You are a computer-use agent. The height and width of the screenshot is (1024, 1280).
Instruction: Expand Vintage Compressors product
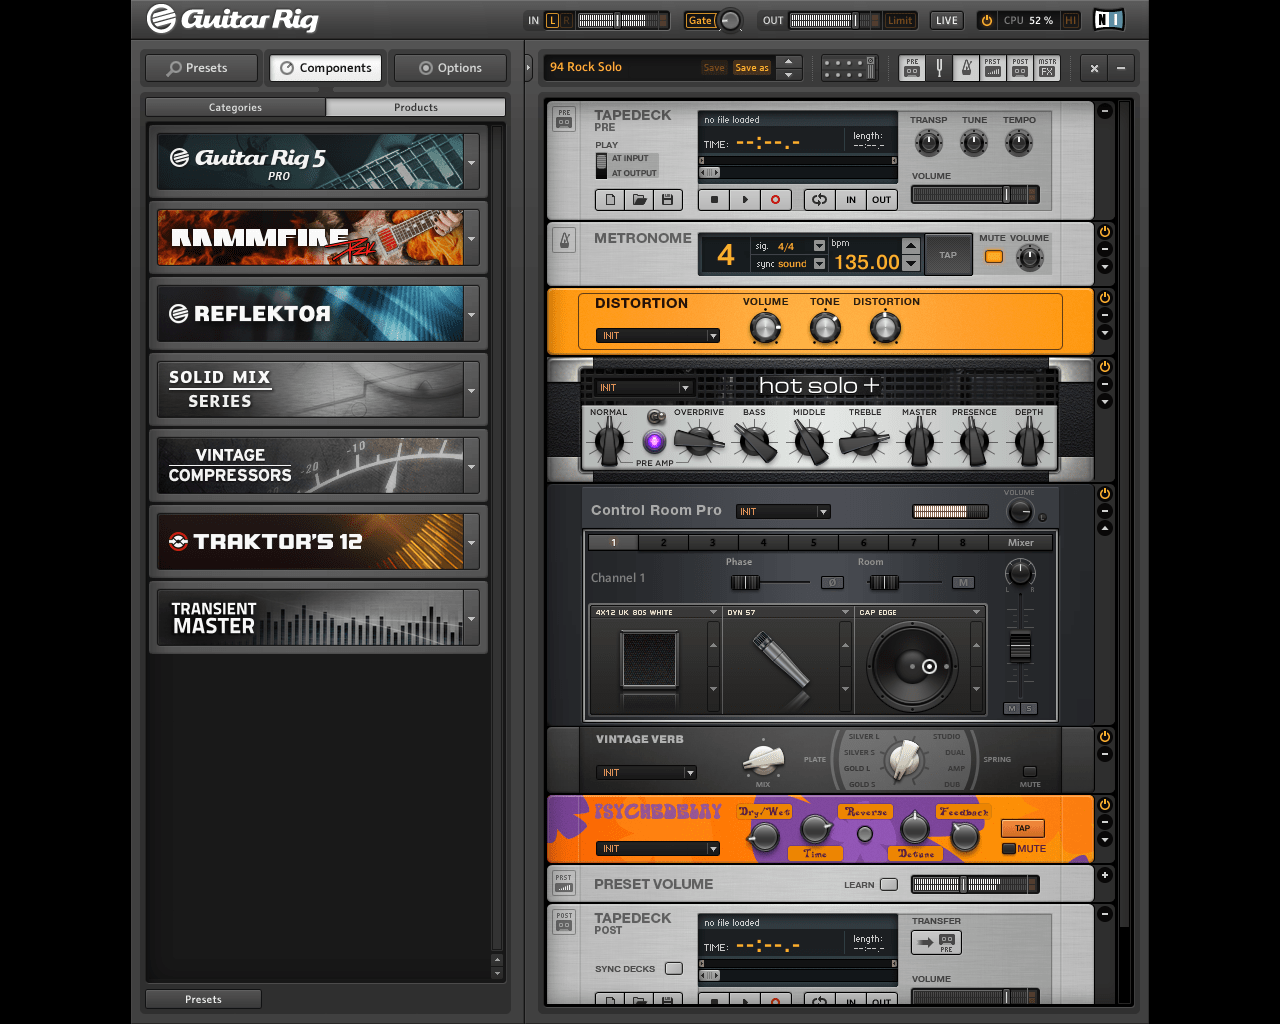471,466
